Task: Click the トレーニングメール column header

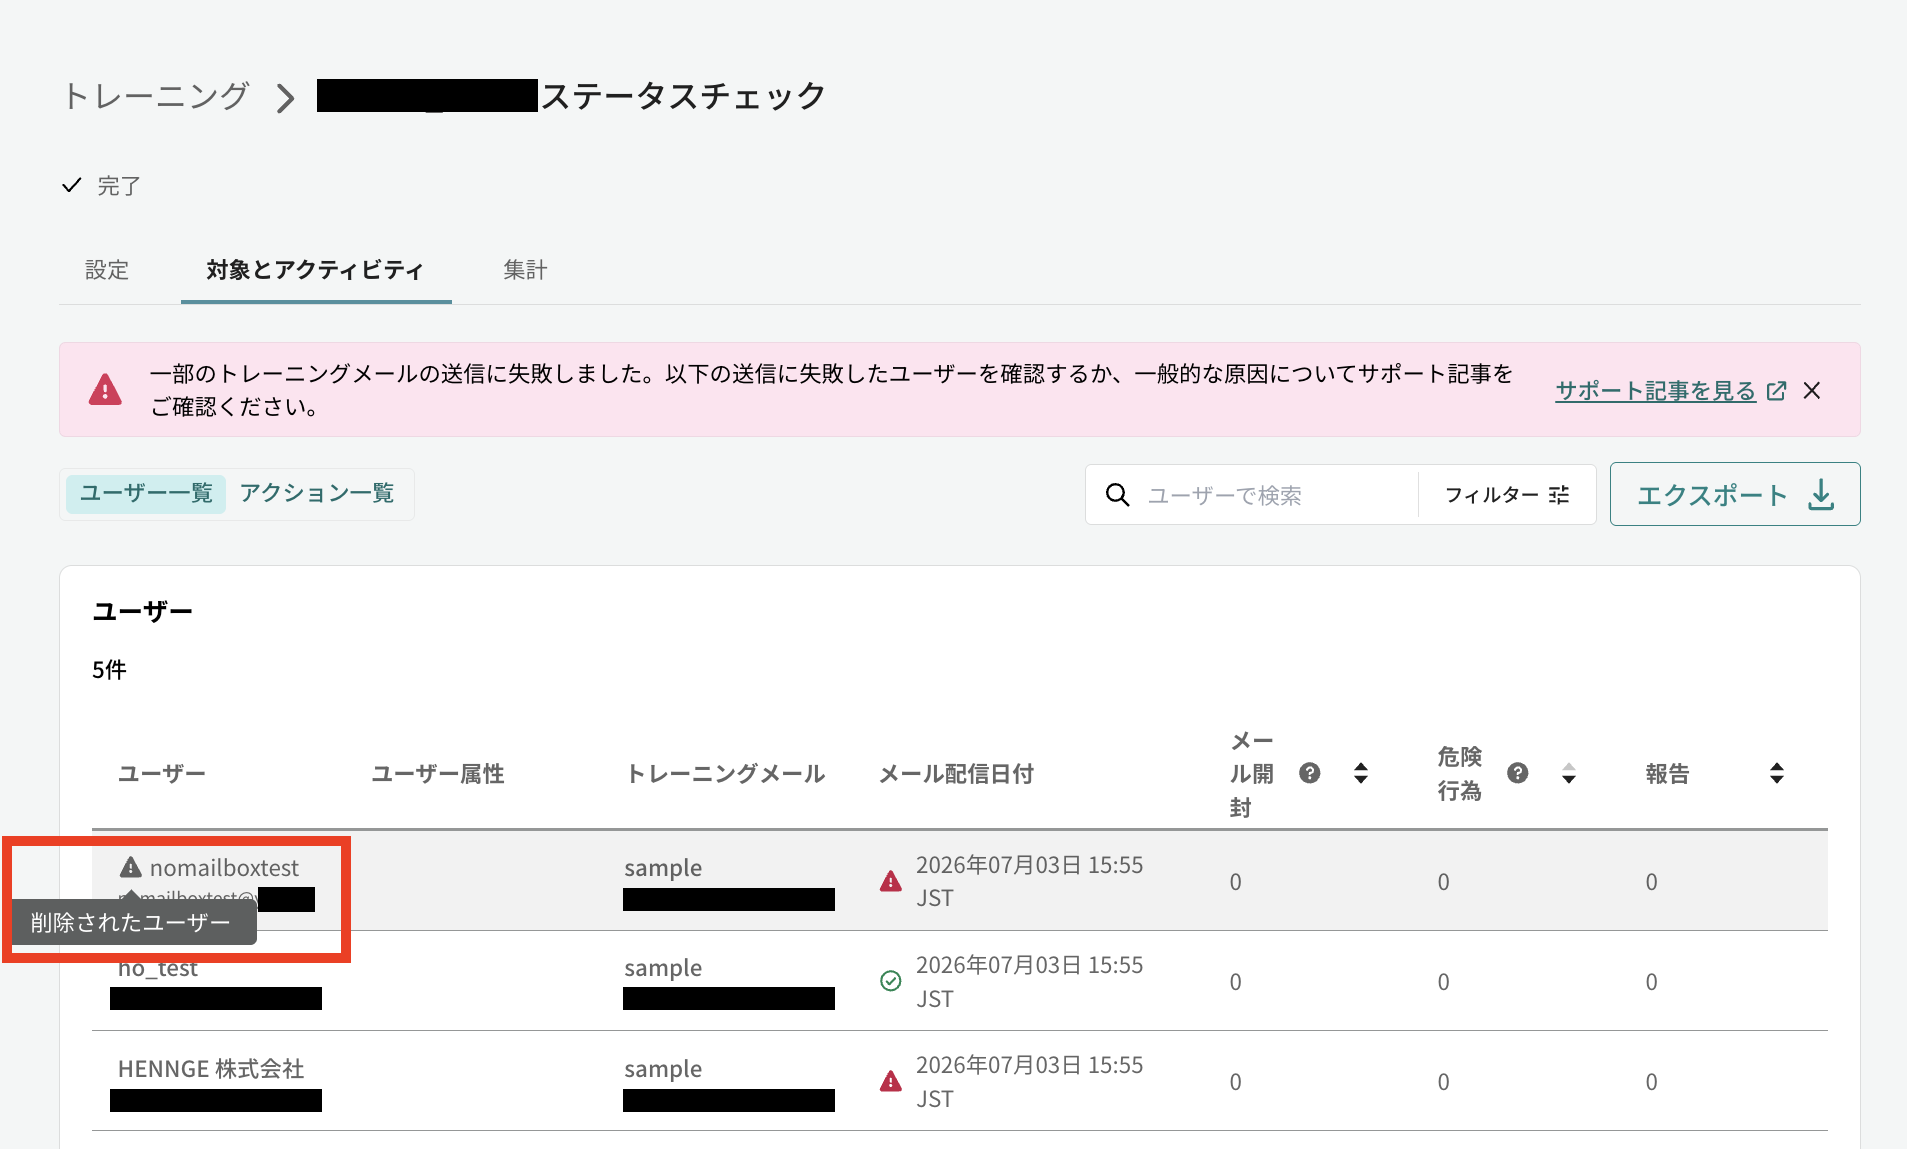Action: (725, 773)
